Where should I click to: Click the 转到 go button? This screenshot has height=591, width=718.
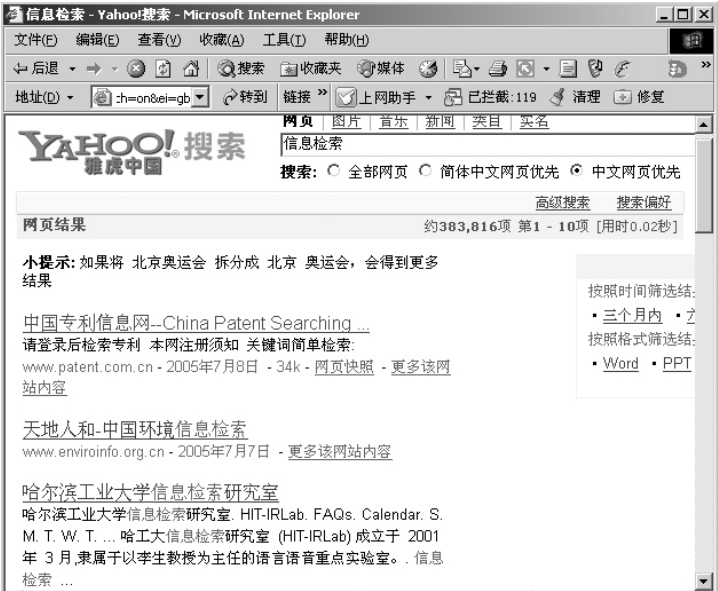coord(245,97)
